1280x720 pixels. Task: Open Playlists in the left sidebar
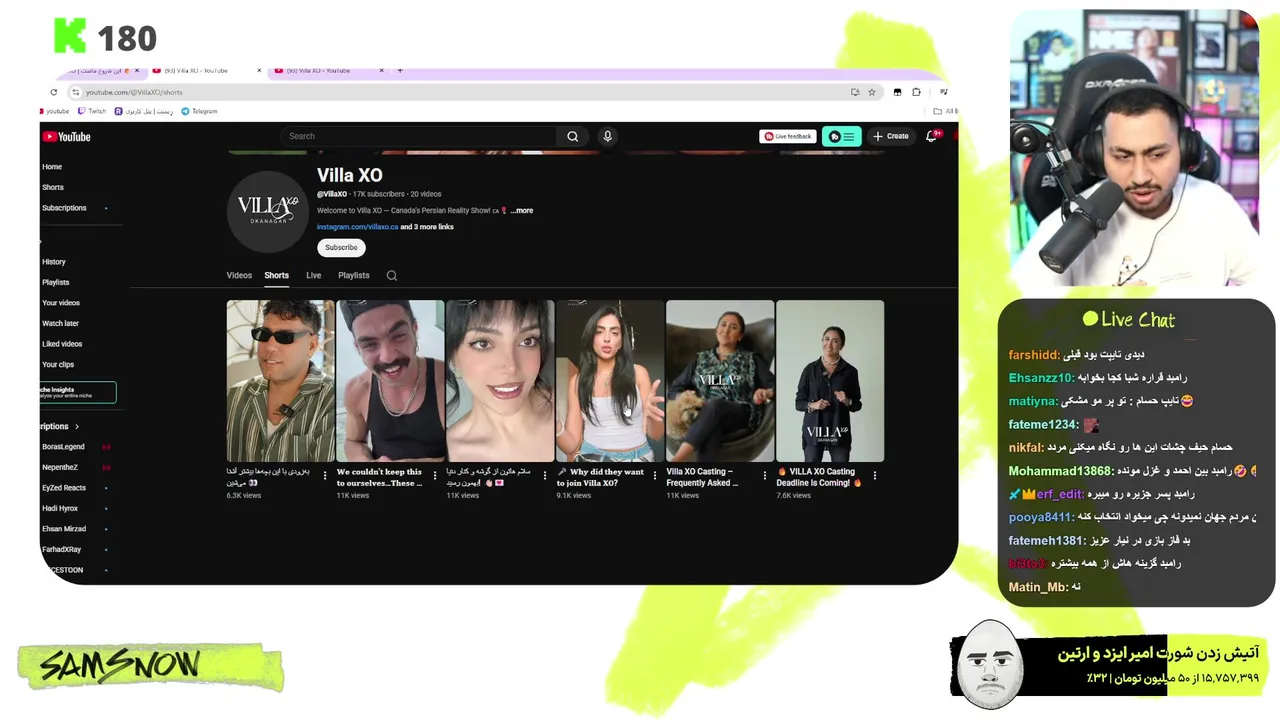click(x=56, y=282)
